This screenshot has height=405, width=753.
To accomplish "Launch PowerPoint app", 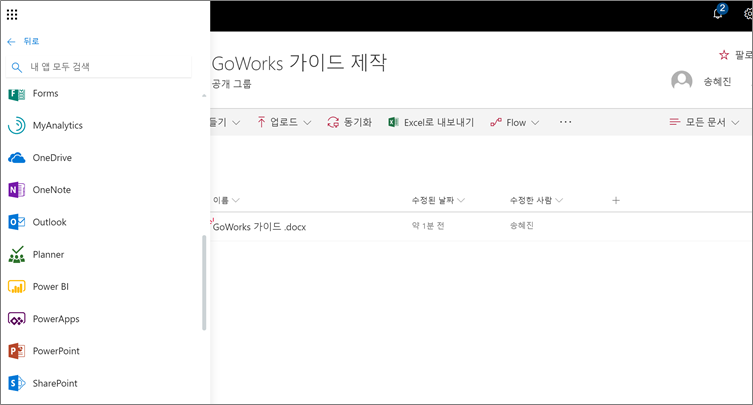I will pos(55,351).
